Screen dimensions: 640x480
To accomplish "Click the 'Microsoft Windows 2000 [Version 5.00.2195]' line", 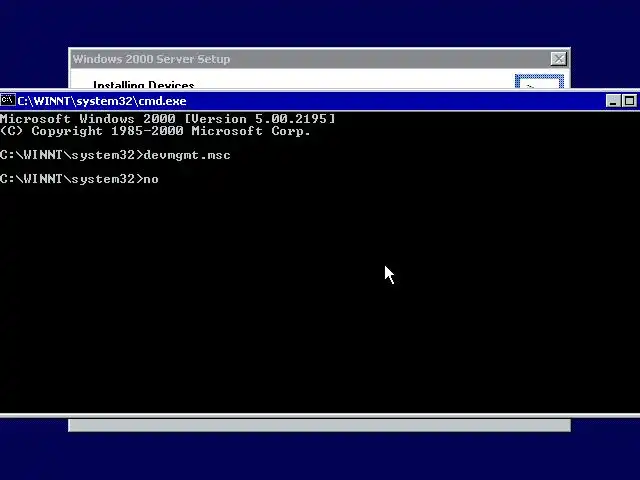I will point(167,119).
